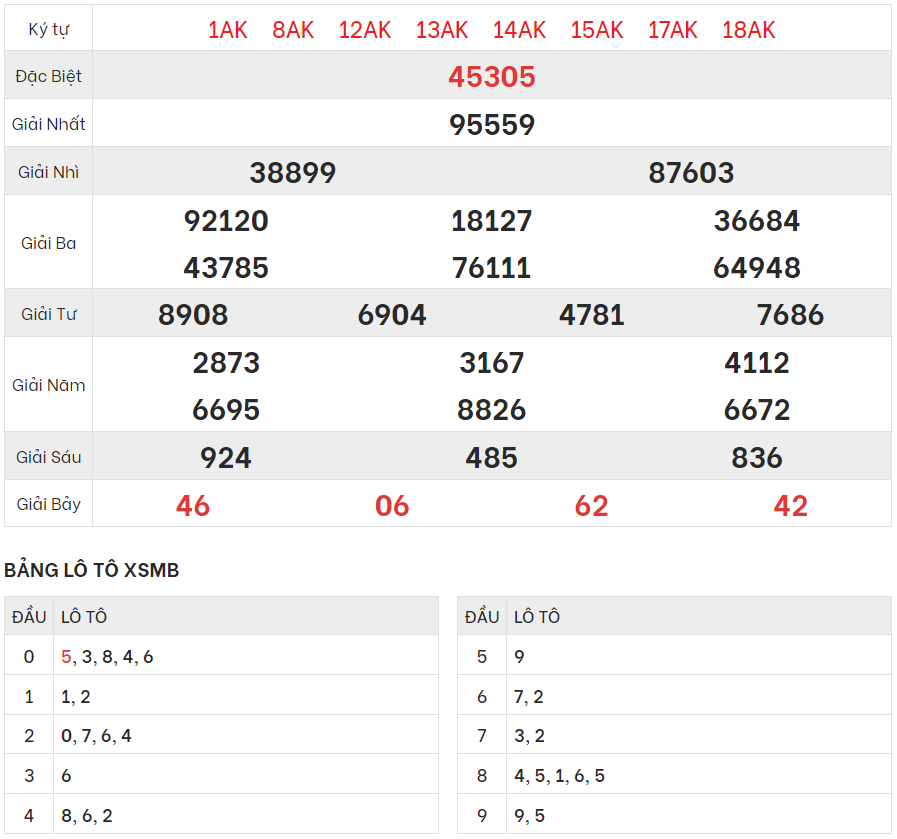The image size is (897, 839).
Task: Select the 18AK symbol code
Action: (x=748, y=30)
